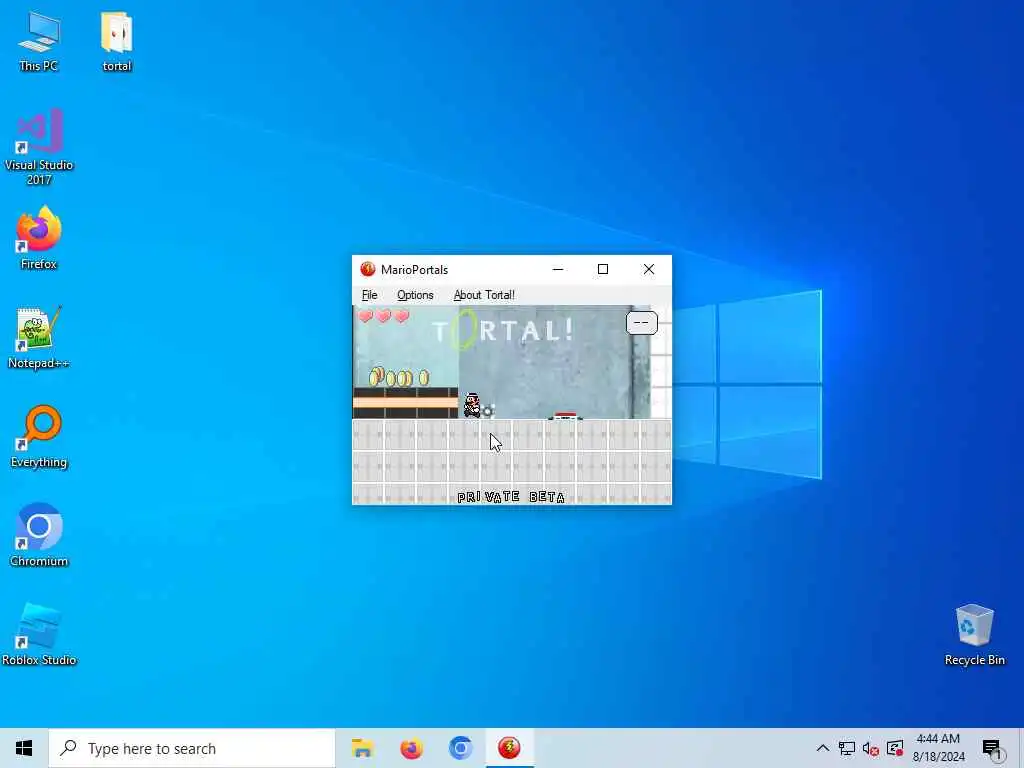The width and height of the screenshot is (1024, 768).
Task: Click the speech bubble with dashes
Action: click(641, 323)
